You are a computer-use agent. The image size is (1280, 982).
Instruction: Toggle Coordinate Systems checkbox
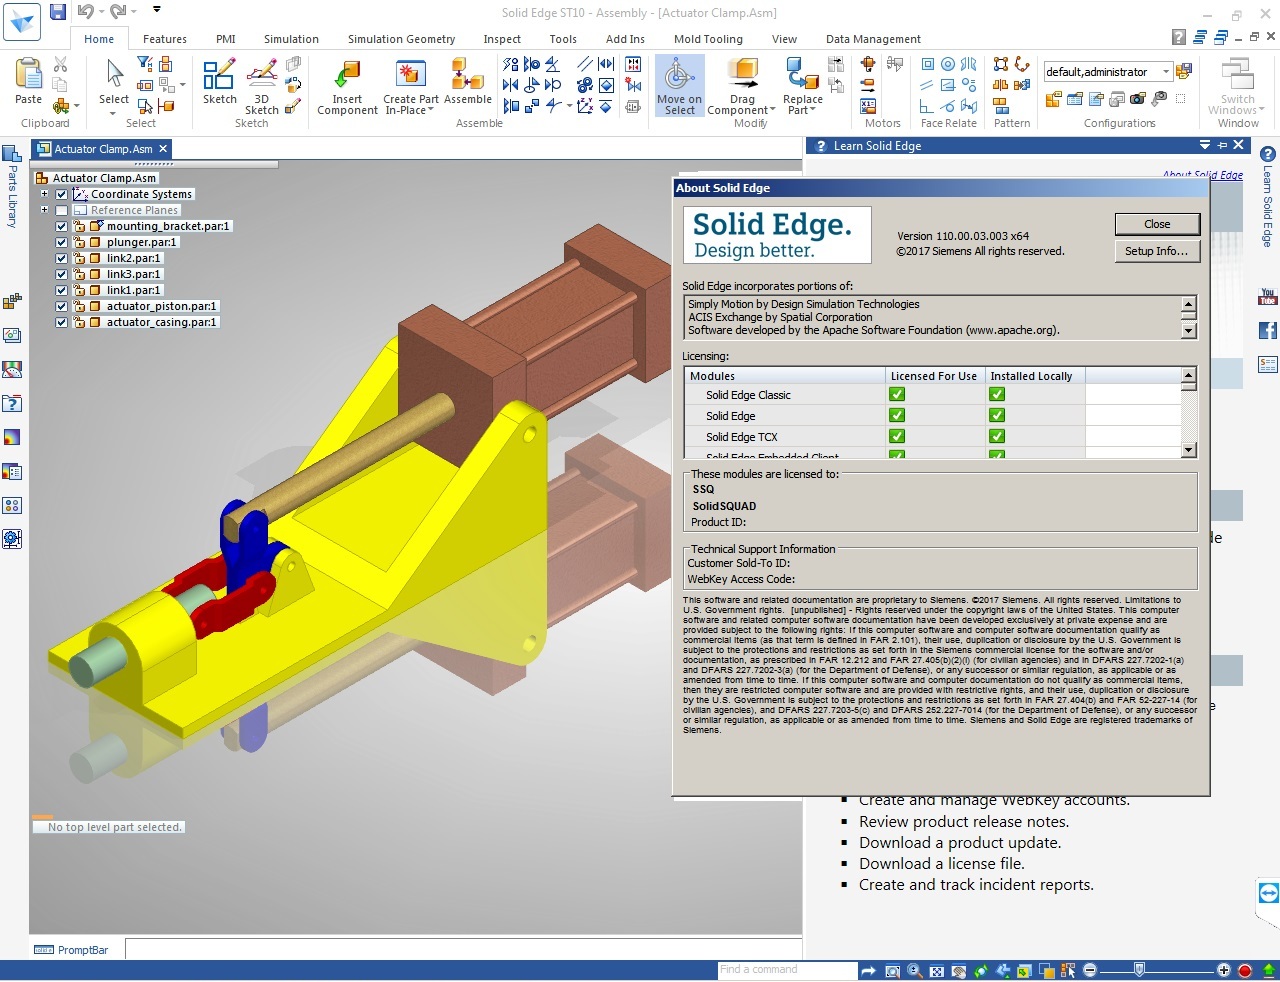(62, 194)
